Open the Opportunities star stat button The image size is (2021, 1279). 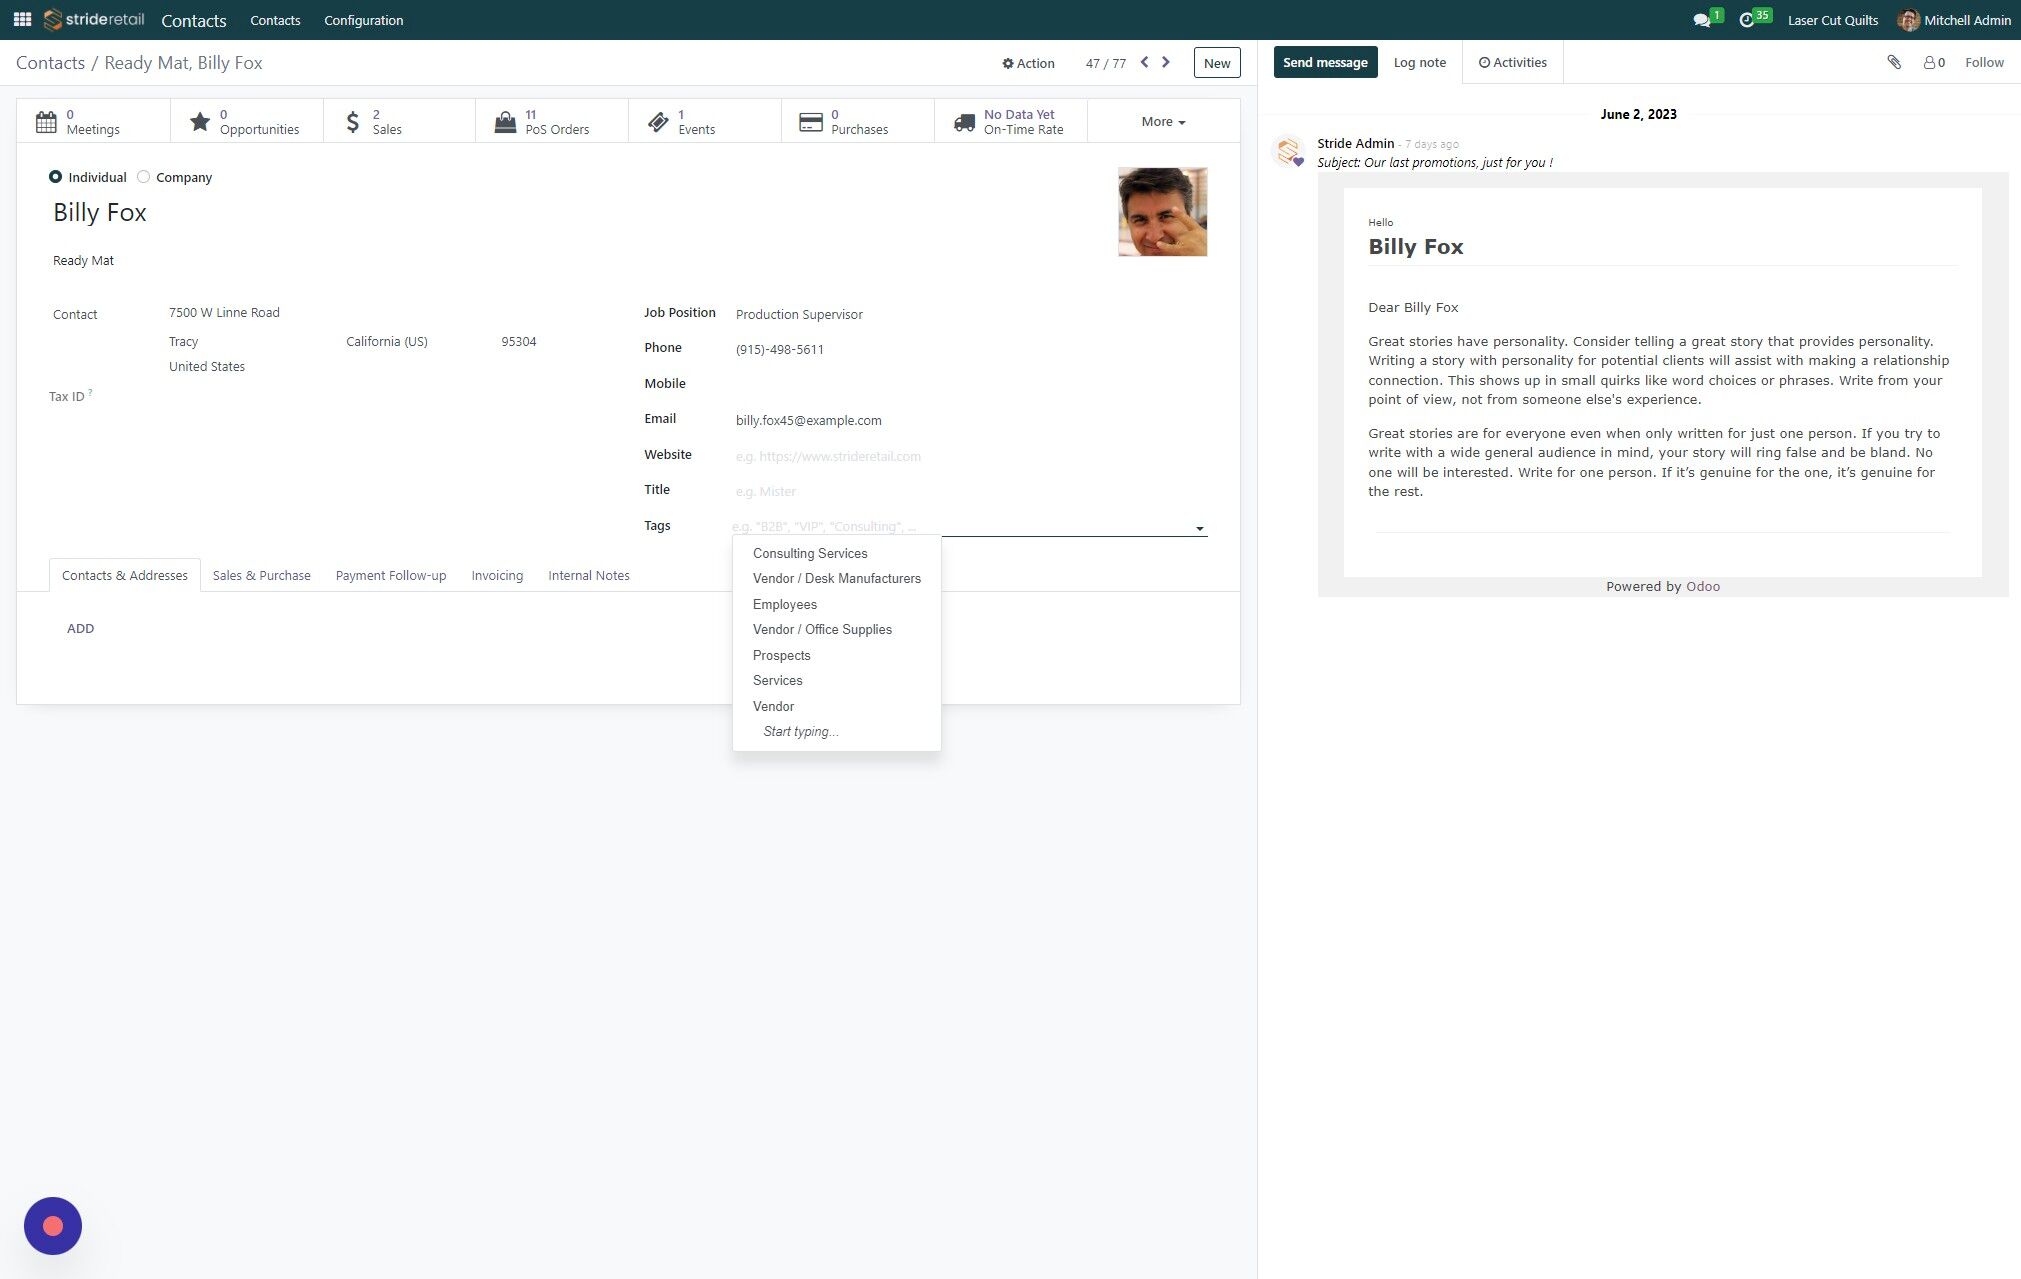(x=246, y=122)
